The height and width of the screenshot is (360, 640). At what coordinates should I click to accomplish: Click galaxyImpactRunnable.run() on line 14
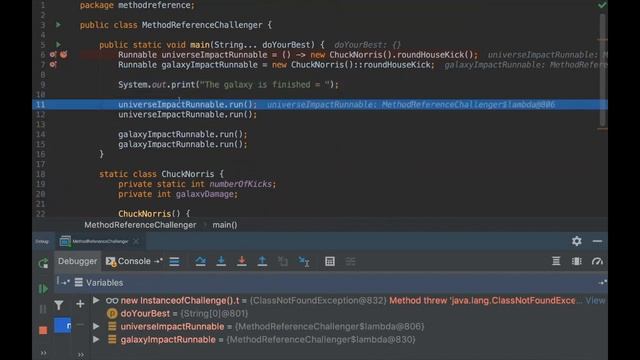[182, 134]
